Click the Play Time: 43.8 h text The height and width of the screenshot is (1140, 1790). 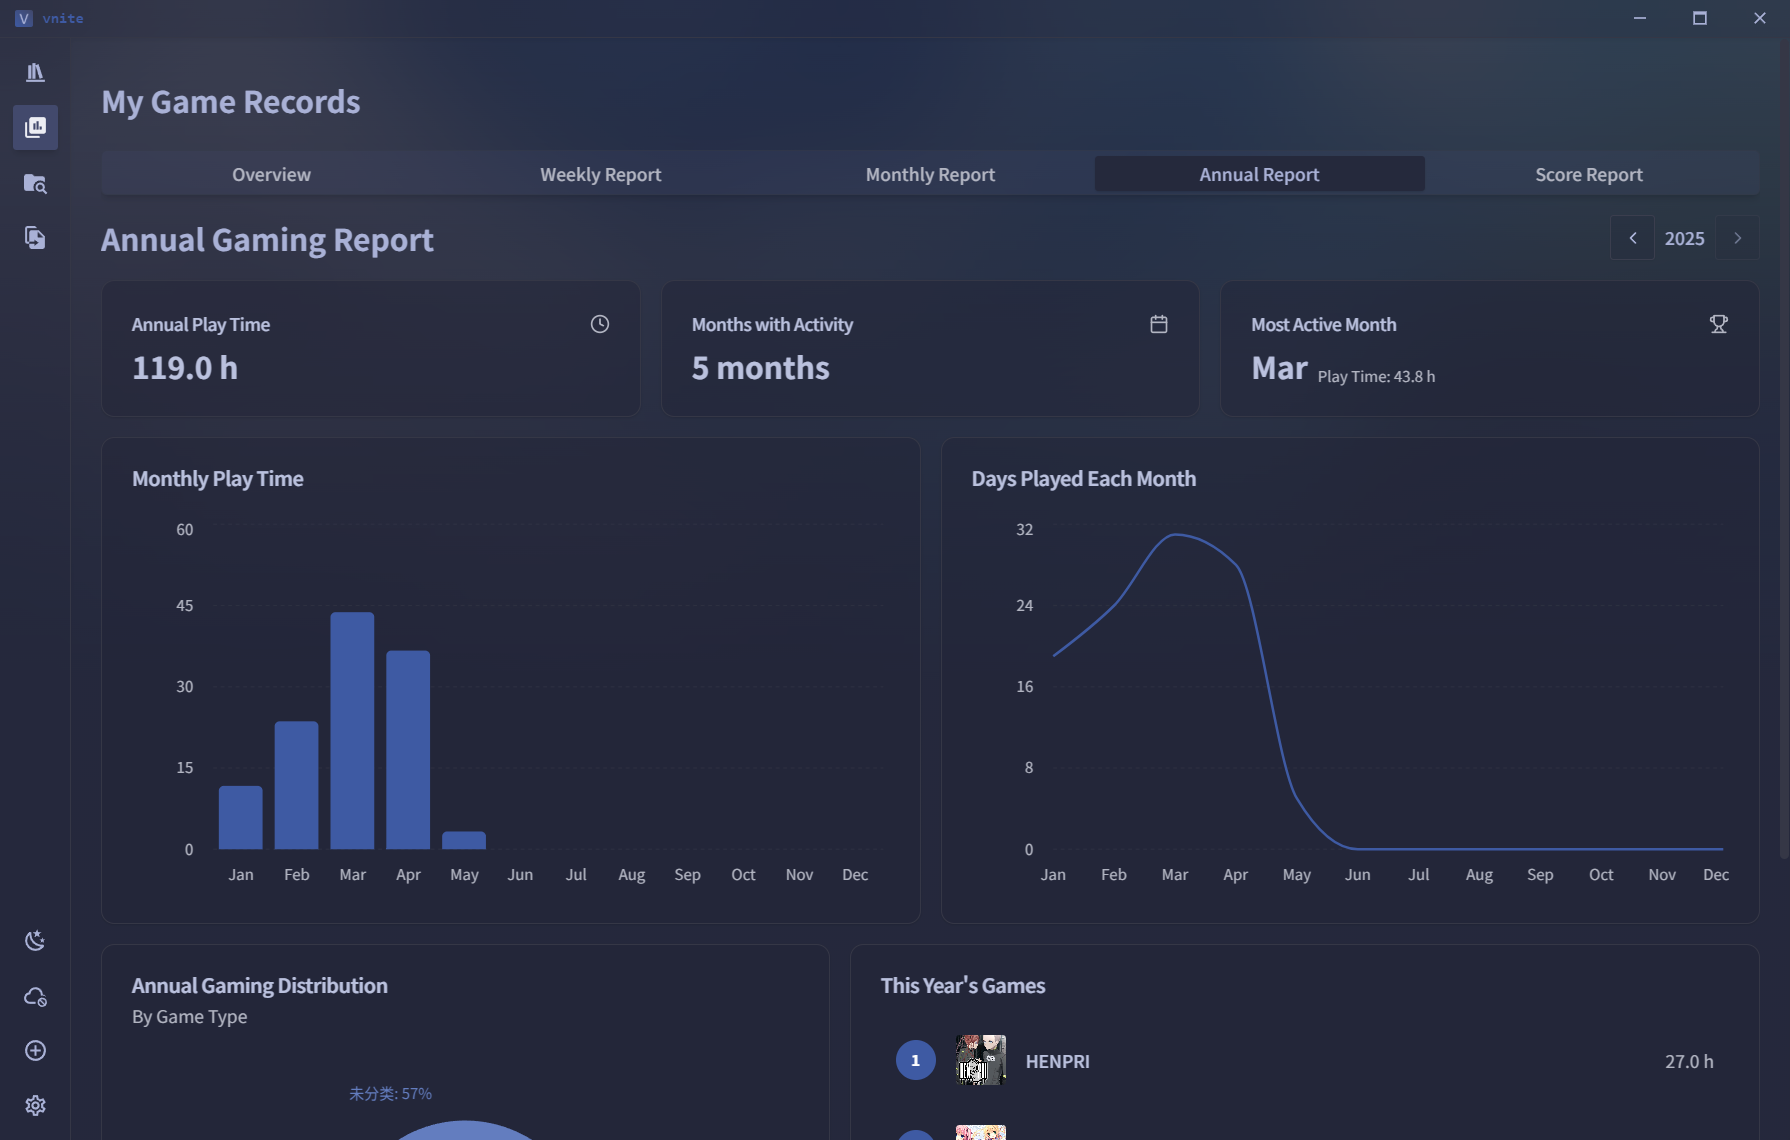point(1376,376)
